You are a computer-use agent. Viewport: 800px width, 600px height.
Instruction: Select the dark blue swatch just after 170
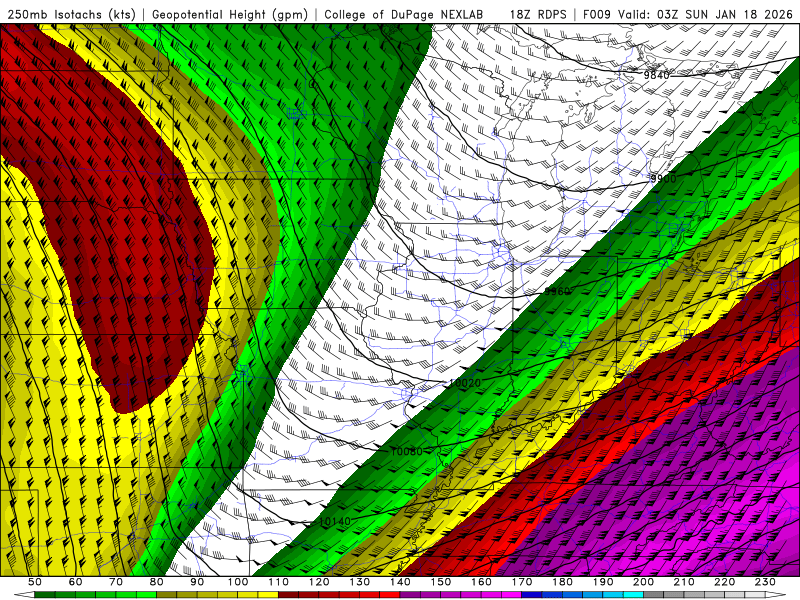(532, 595)
